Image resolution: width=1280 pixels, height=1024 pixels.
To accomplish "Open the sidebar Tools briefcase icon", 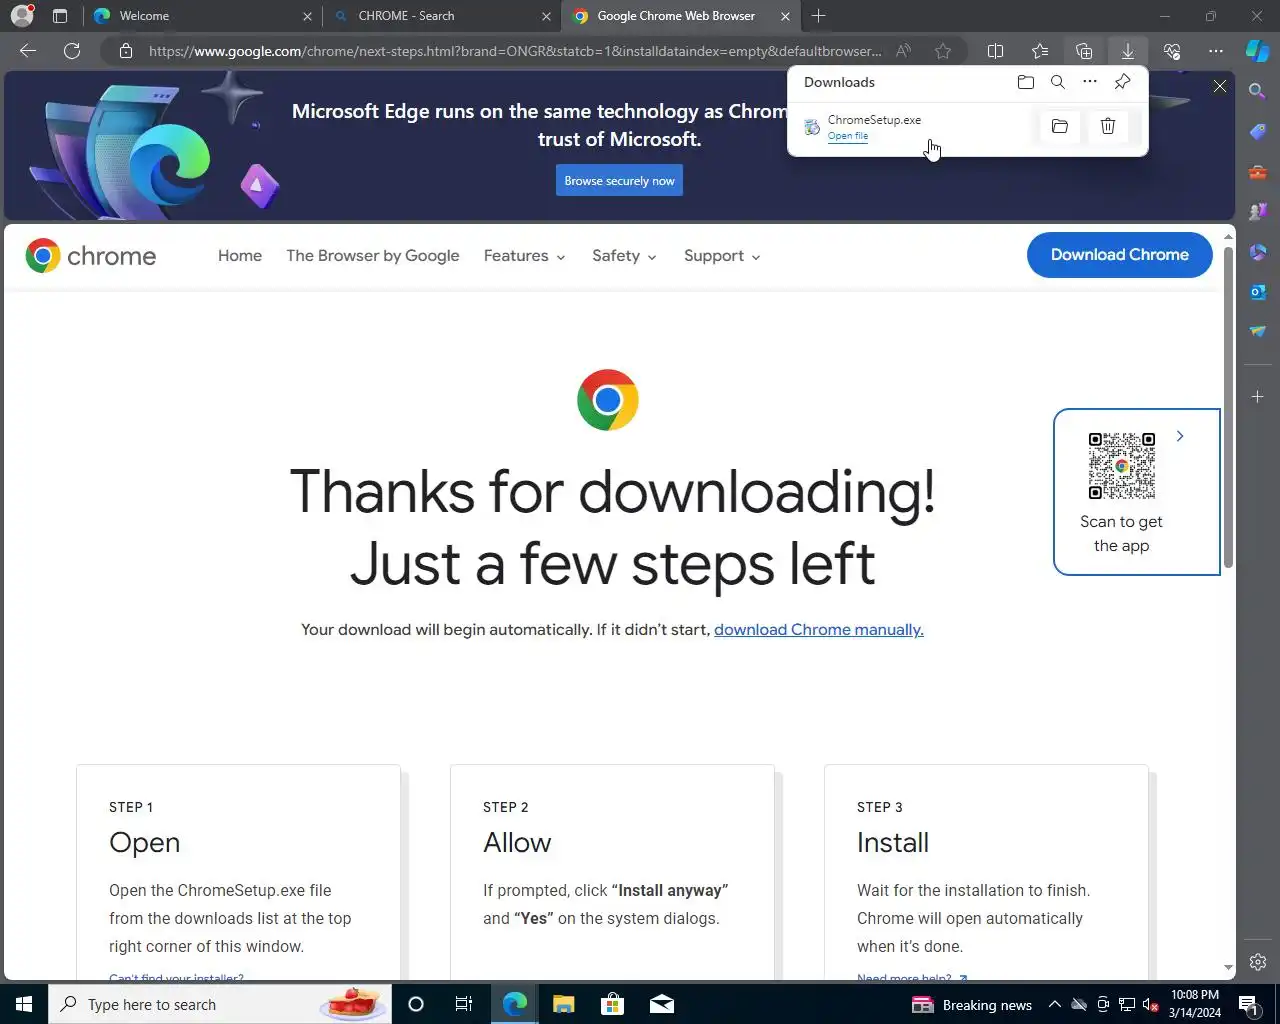I will (x=1258, y=172).
